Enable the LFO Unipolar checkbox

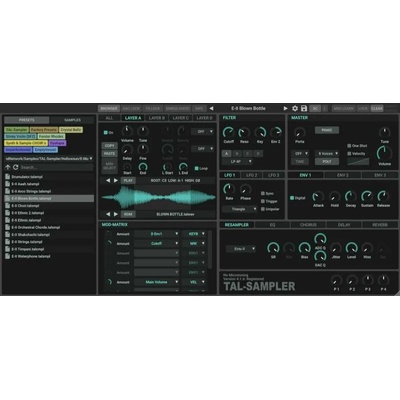point(263,209)
